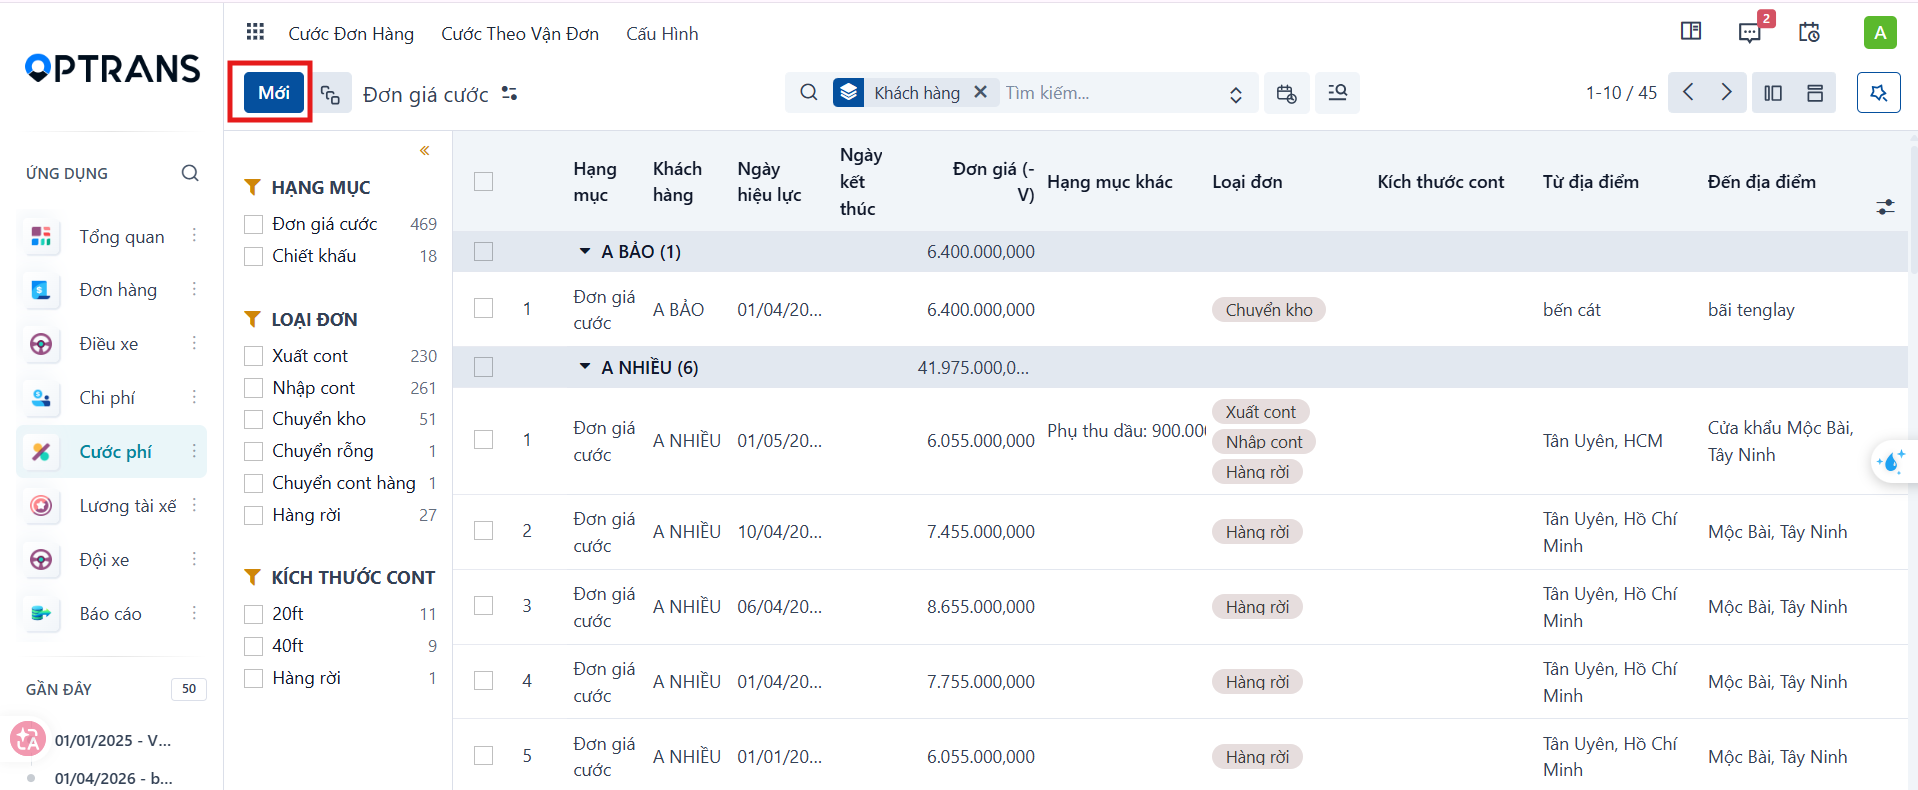Remove the Khách hàng group filter
The height and width of the screenshot is (790, 1918).
tap(981, 92)
